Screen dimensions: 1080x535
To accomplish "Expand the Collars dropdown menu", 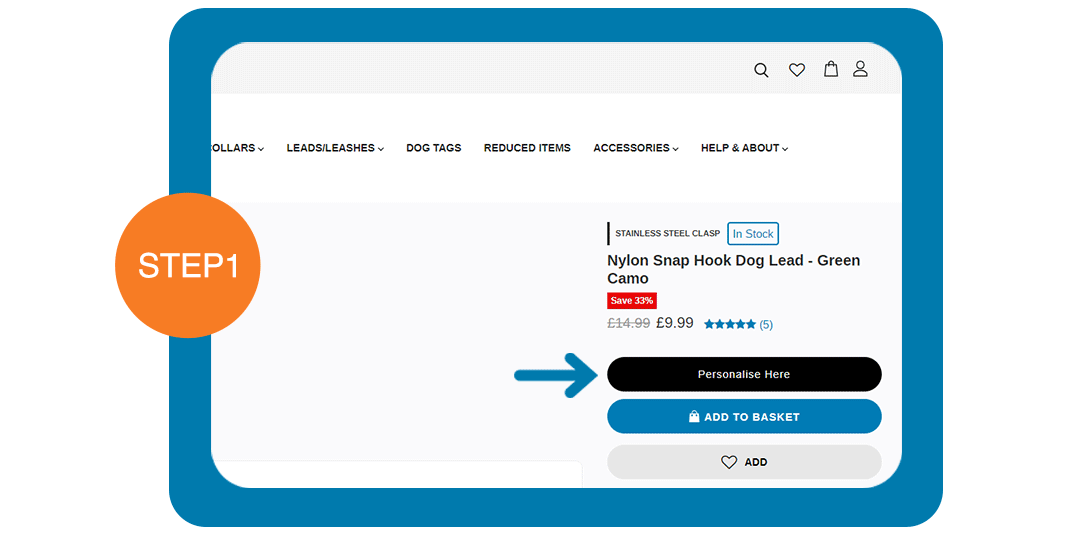I will [x=238, y=148].
